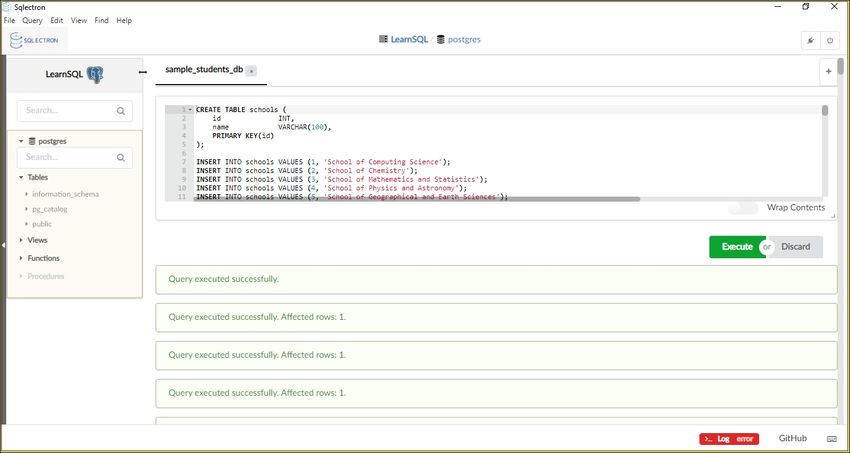
Task: Click the editor horizontal scrollbar
Action: [416, 199]
